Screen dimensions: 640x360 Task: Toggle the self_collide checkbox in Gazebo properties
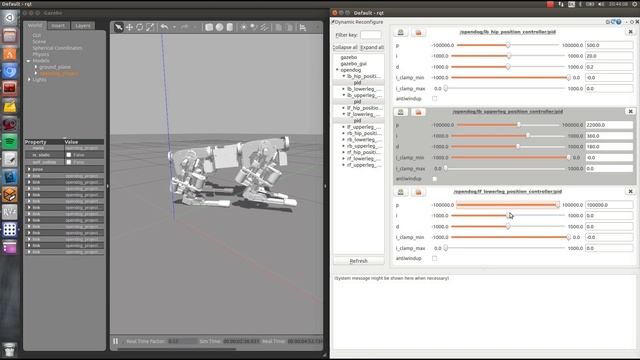tap(69, 162)
